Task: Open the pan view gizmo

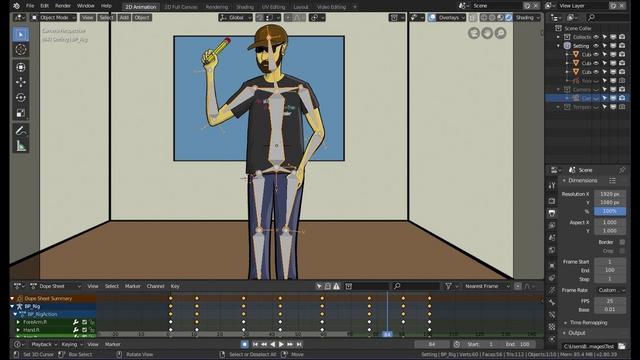Action: pos(487,33)
